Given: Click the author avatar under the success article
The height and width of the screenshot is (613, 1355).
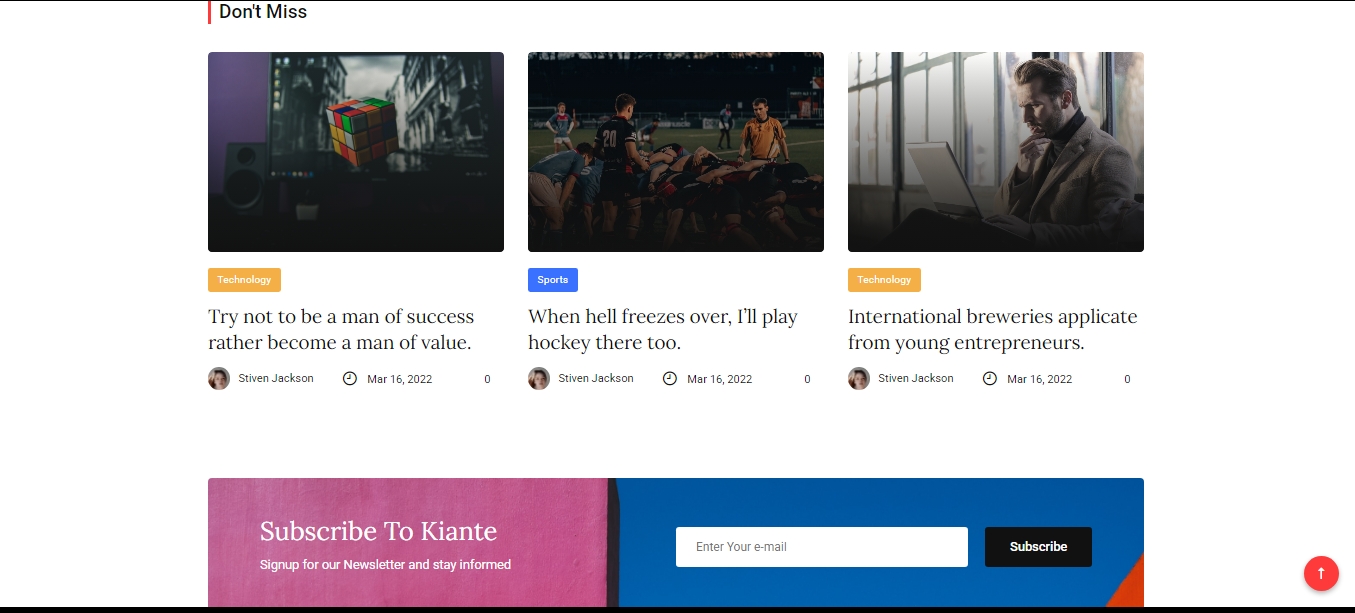Looking at the screenshot, I should click(x=219, y=379).
